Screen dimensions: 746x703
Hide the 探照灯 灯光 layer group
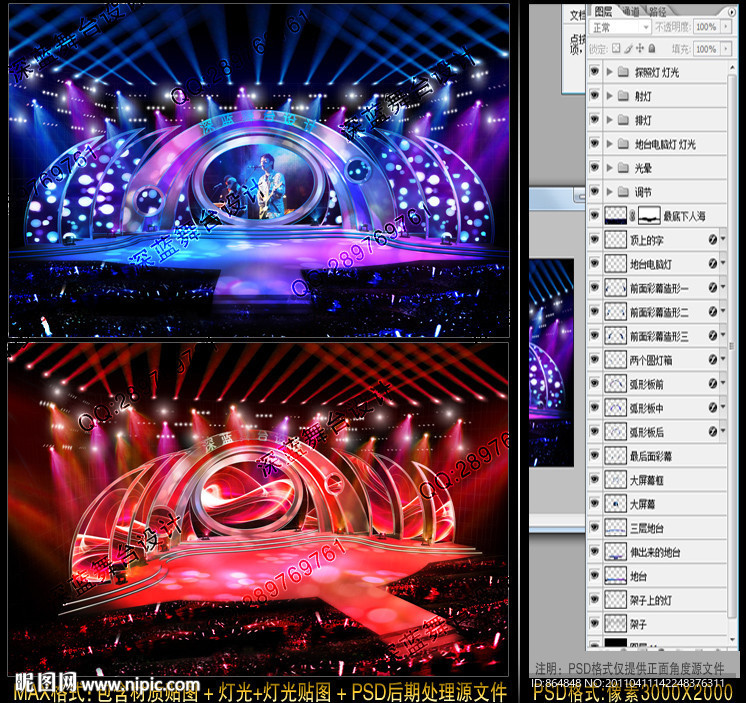[x=595, y=72]
